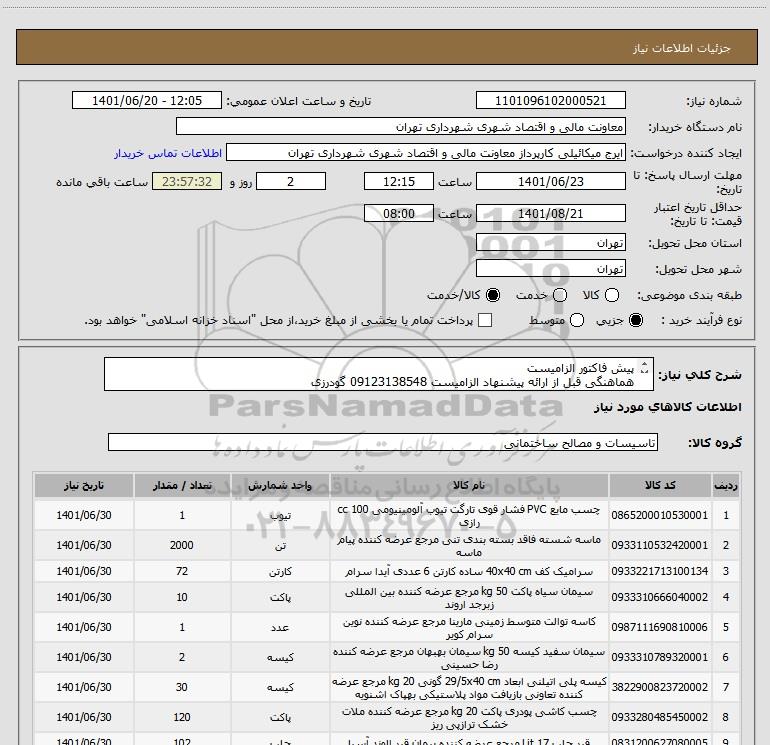Click product code 0933110532420001
Screen dimensions: 770x745
coord(660,545)
